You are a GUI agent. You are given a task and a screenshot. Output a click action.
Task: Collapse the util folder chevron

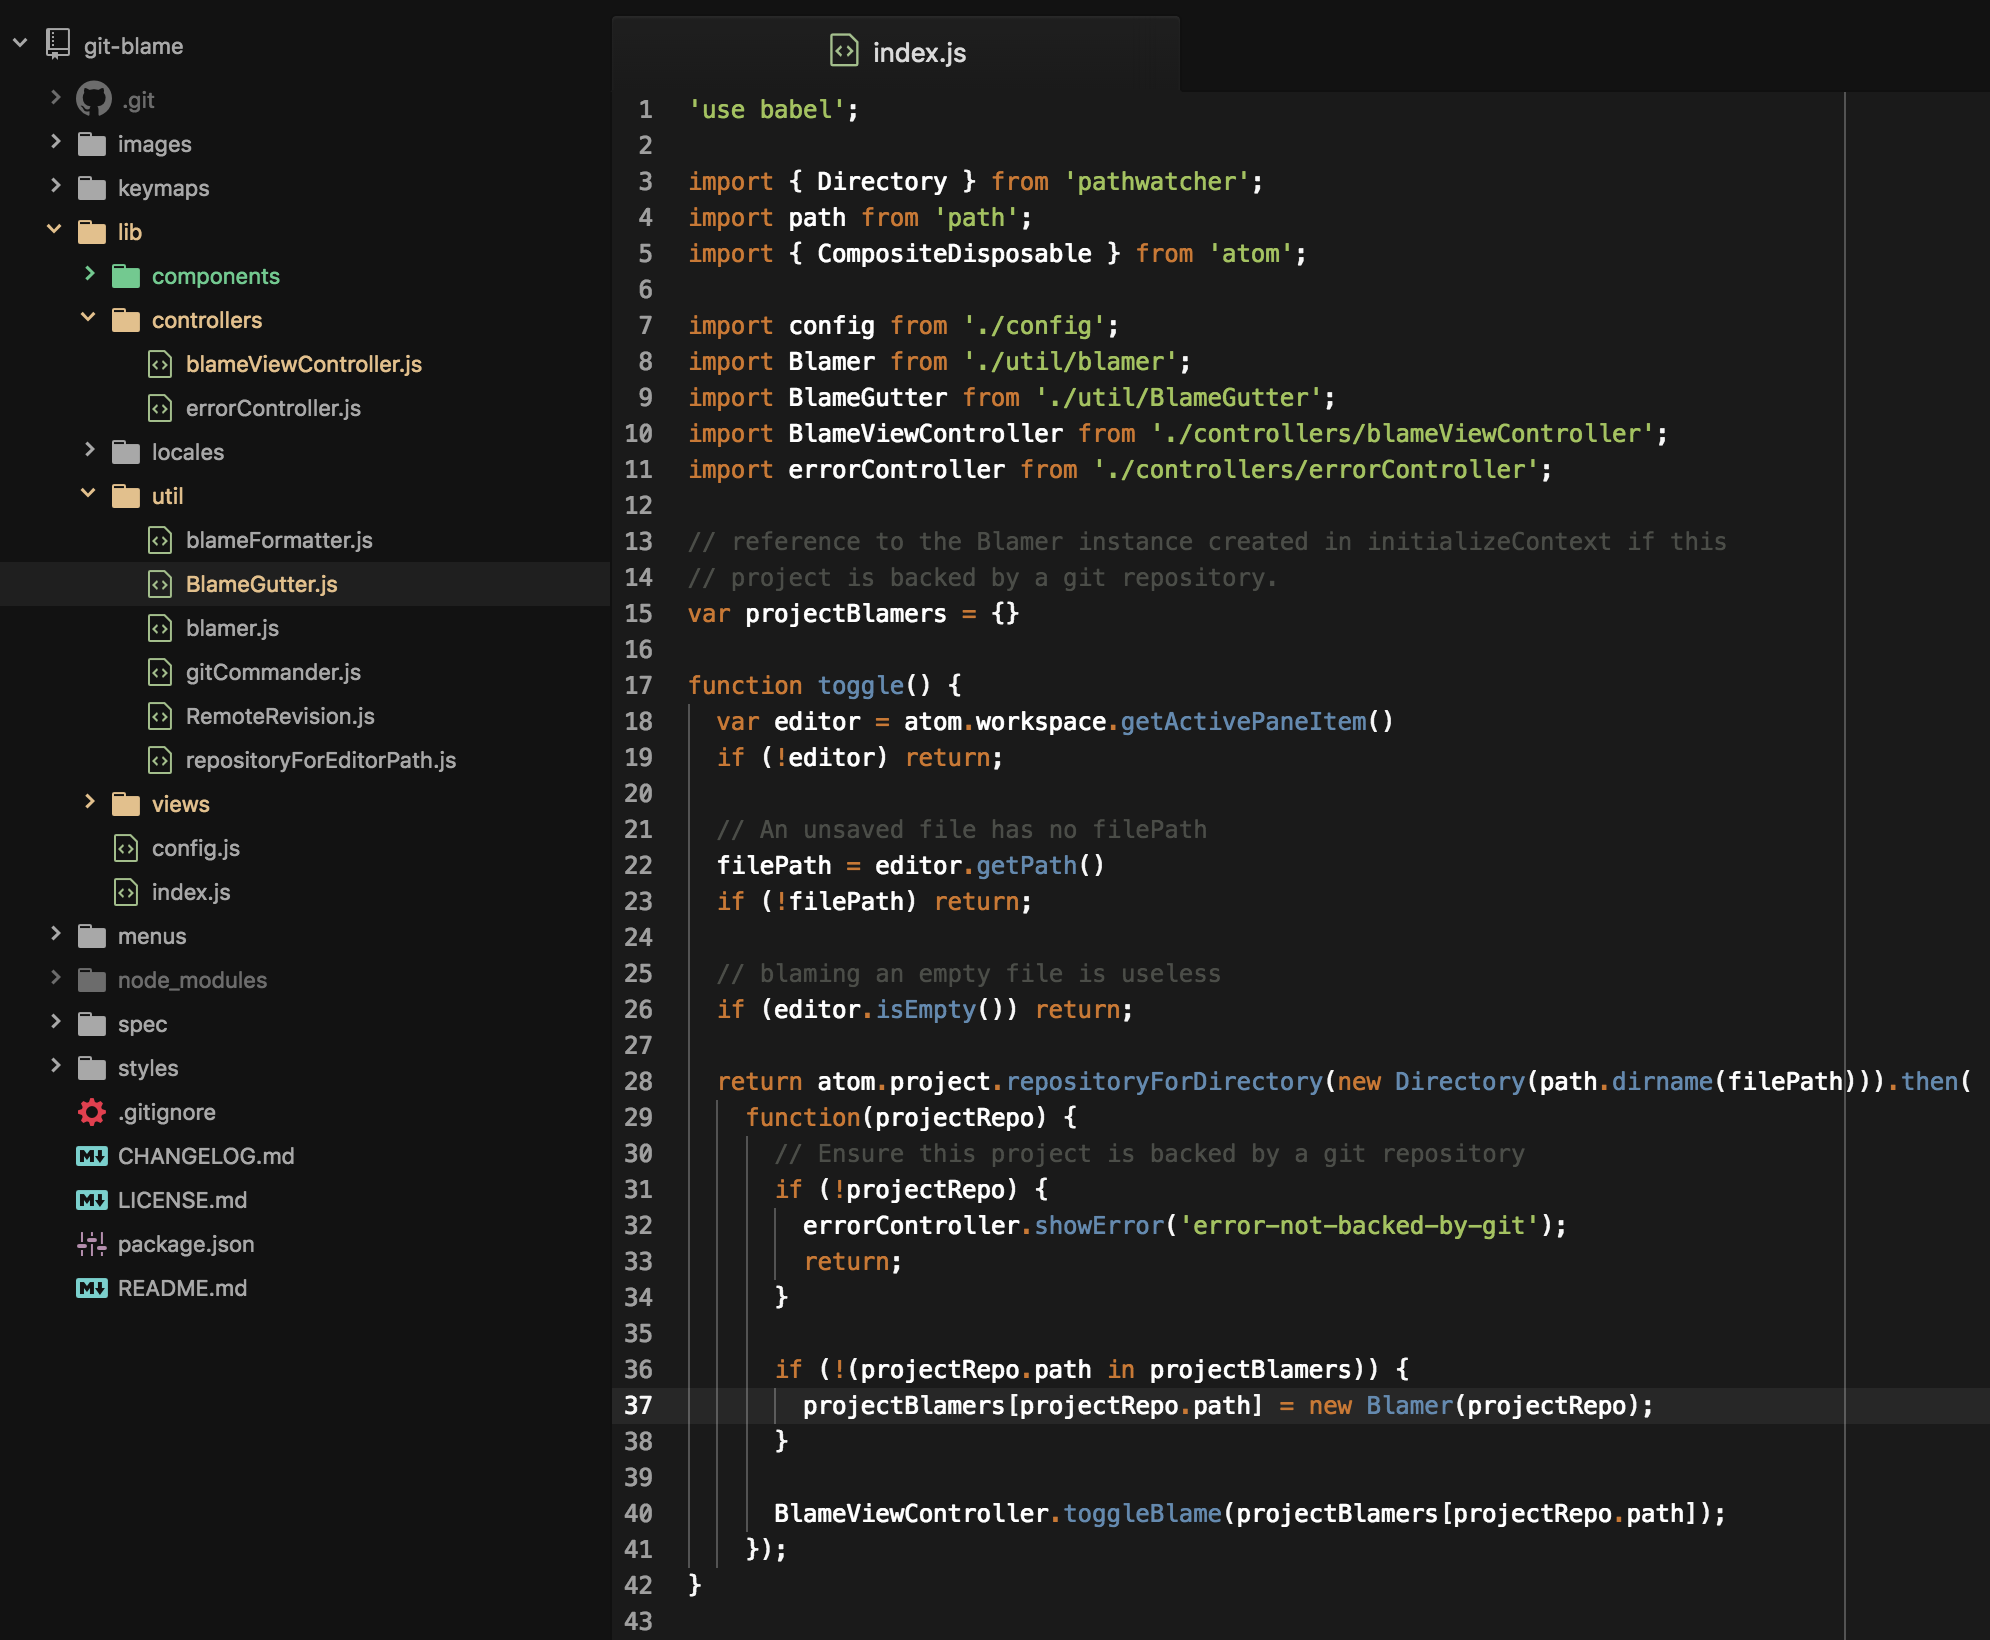(88, 495)
